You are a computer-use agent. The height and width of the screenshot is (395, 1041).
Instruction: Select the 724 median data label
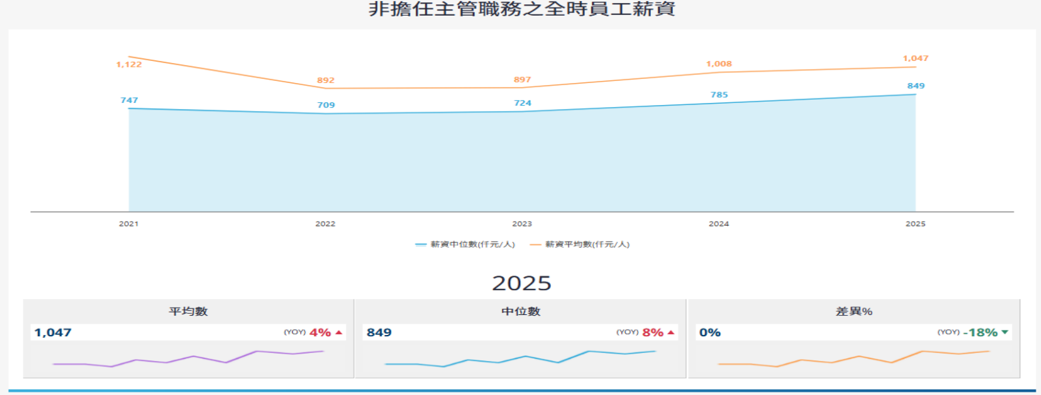click(522, 103)
